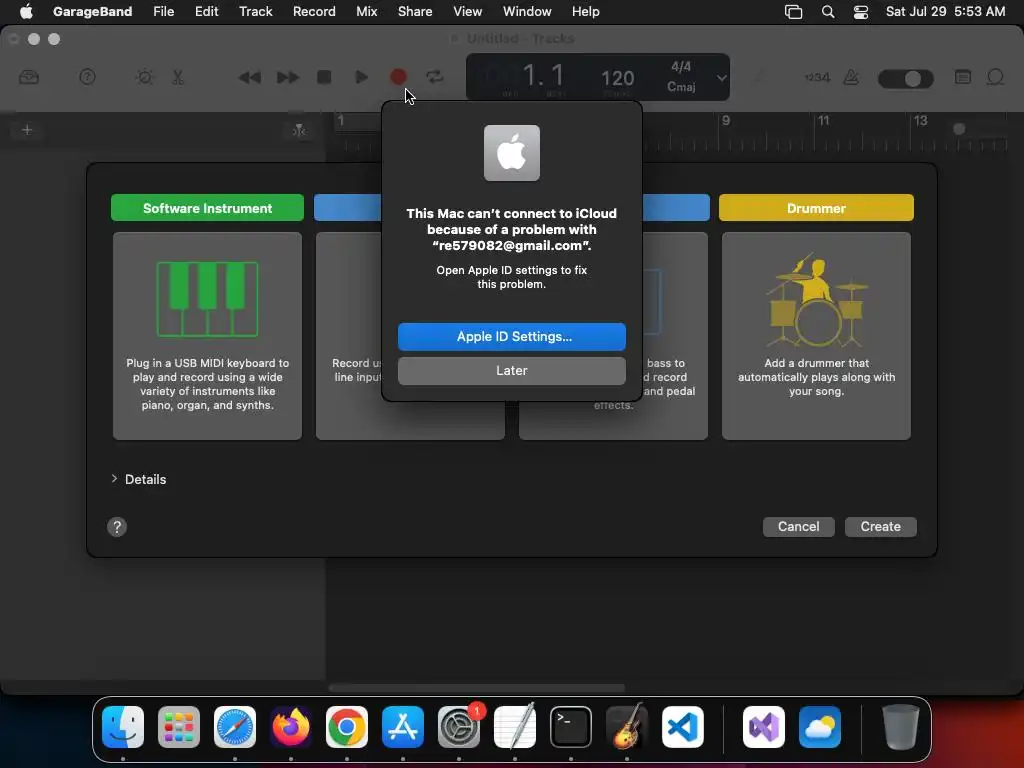Click the help question mark in track dialog
The height and width of the screenshot is (768, 1024).
(117, 527)
